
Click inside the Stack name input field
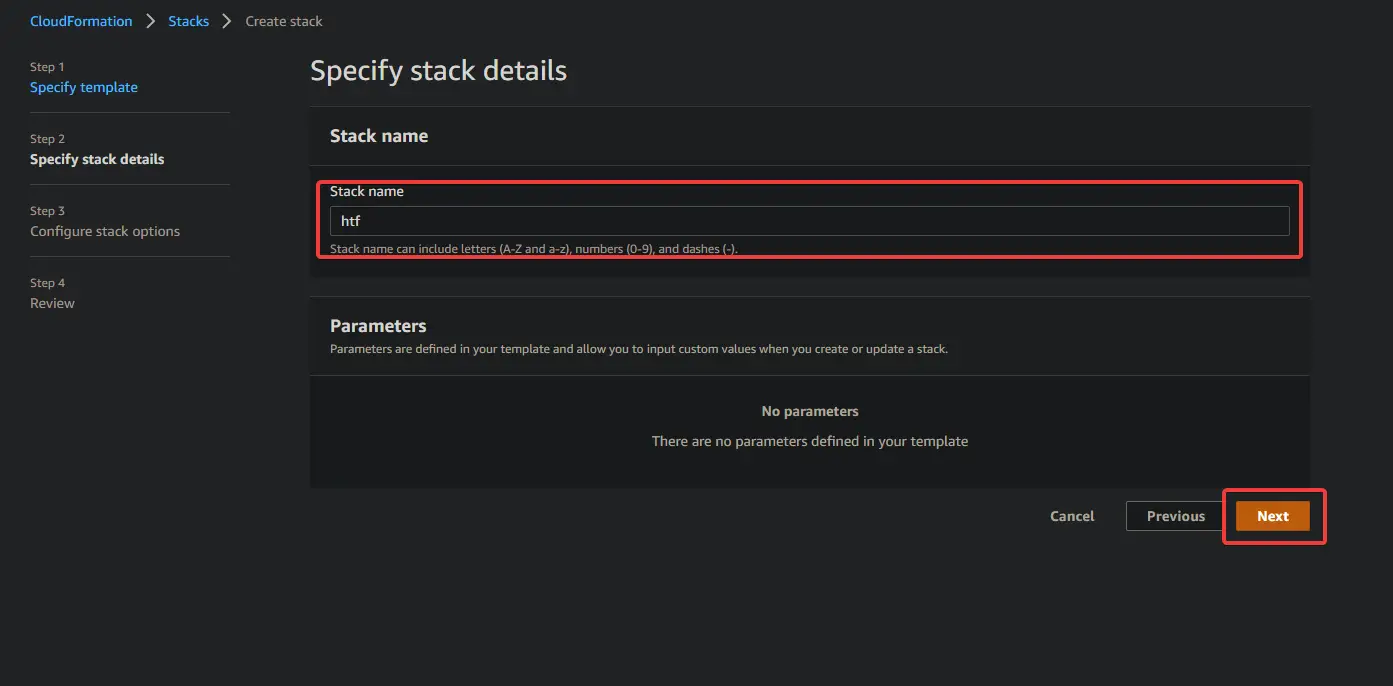pos(809,220)
